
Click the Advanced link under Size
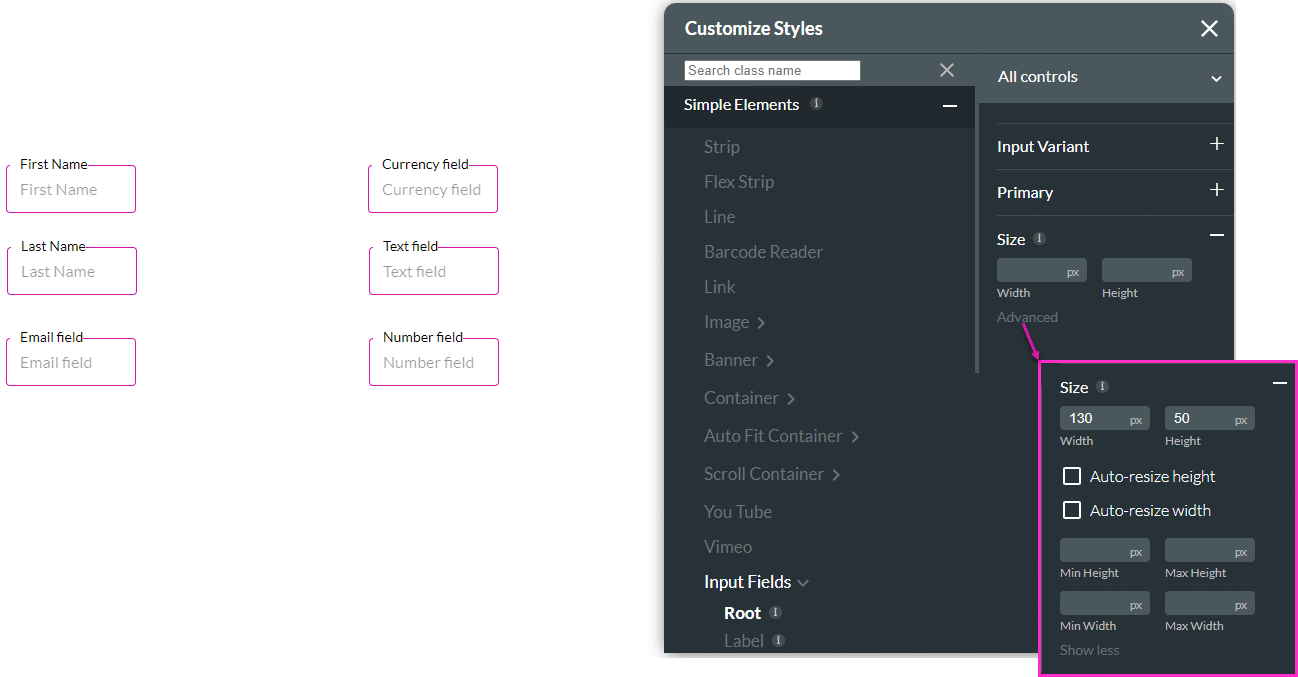[x=1027, y=317]
